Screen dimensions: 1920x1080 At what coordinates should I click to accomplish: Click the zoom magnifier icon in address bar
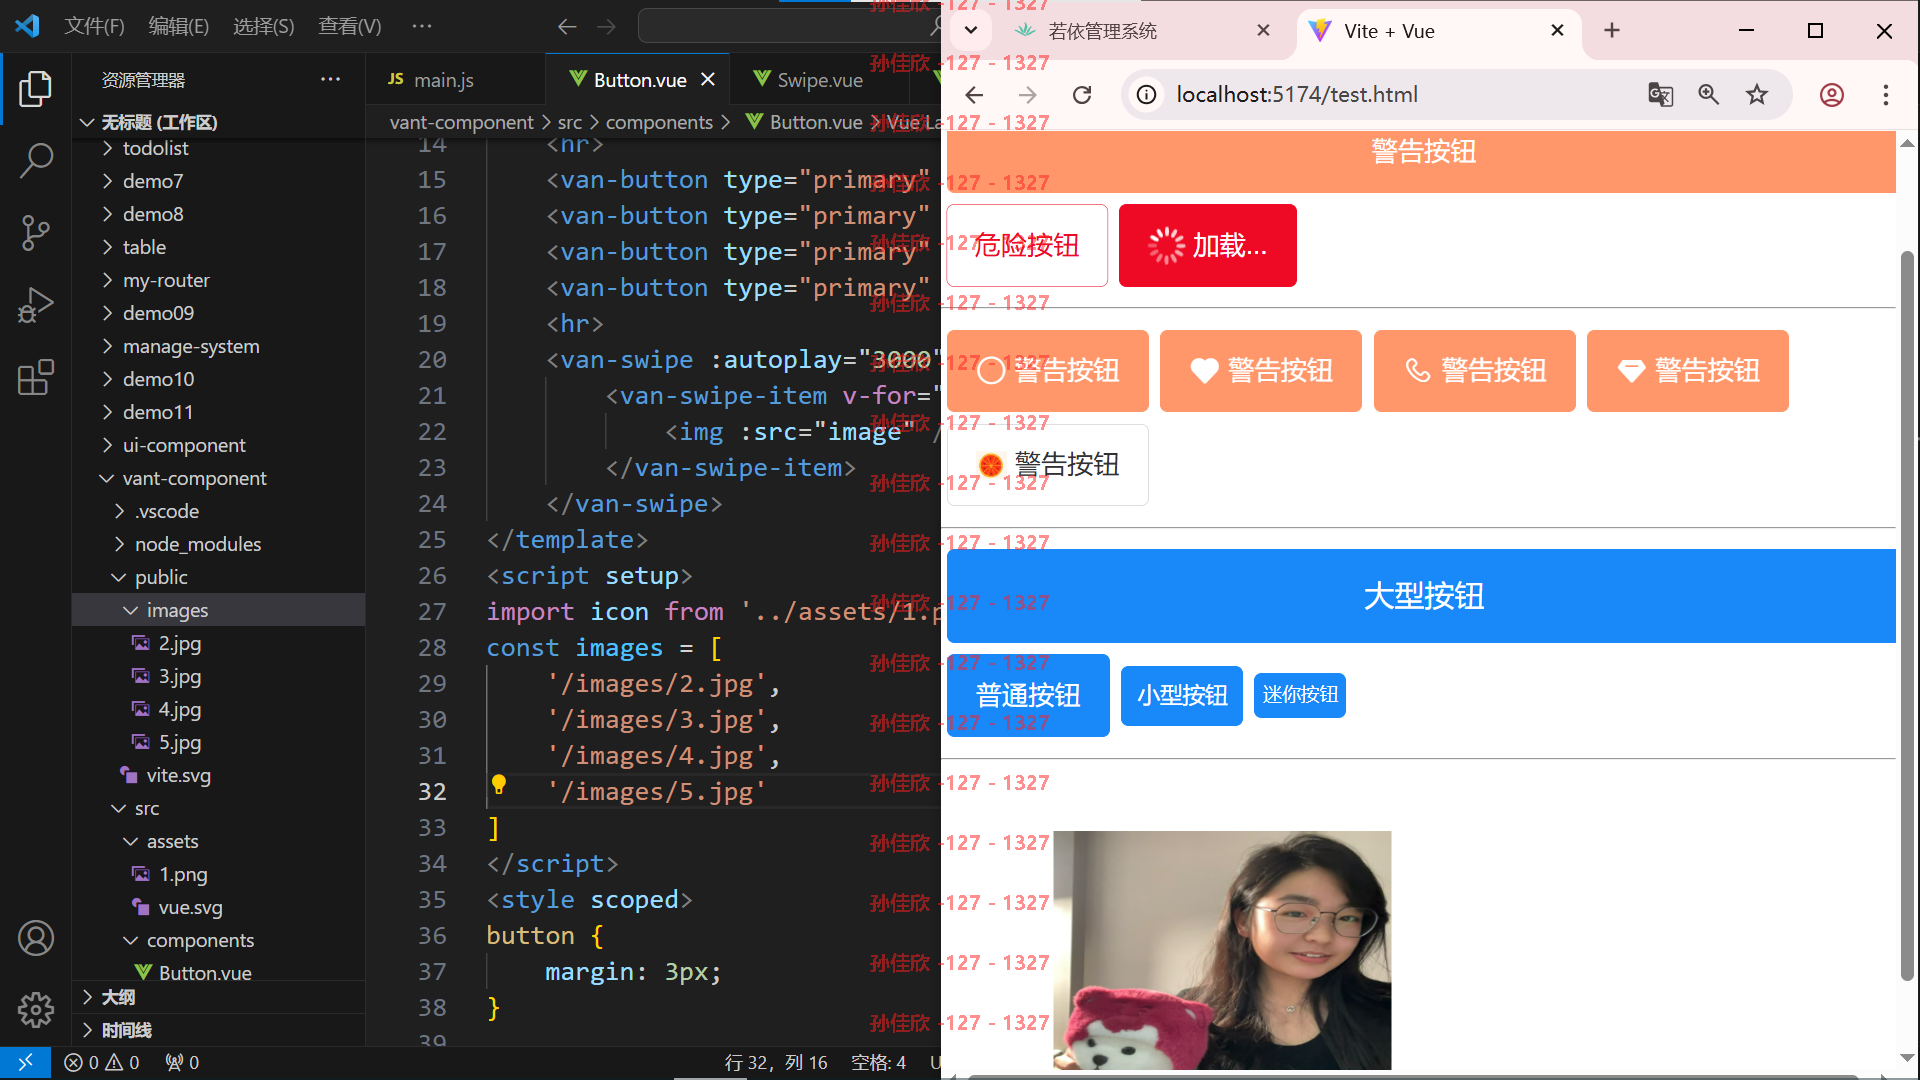[1709, 95]
